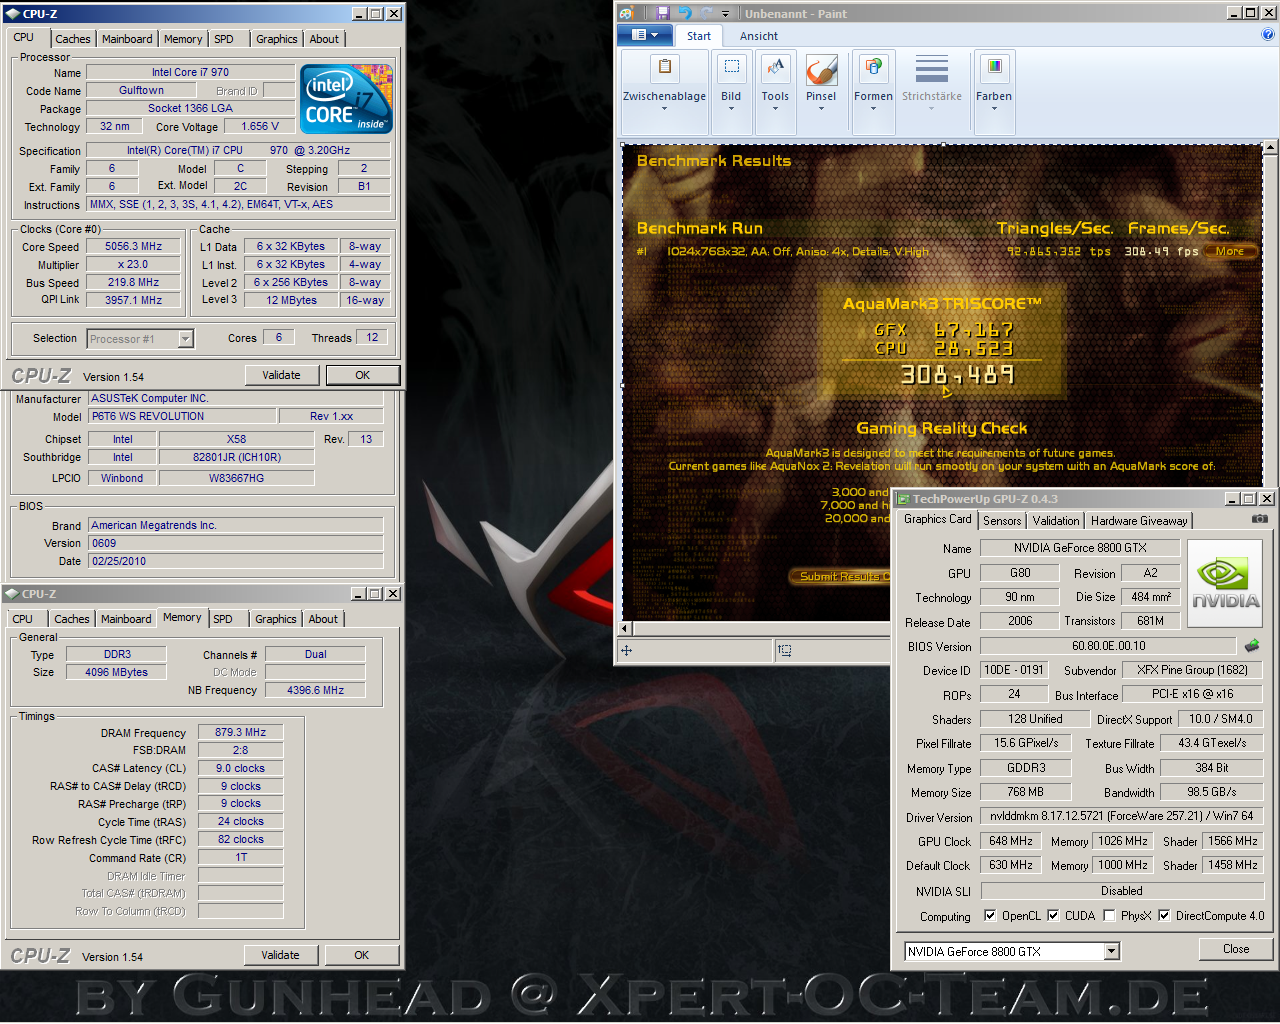Click Validate in the lower CPU-Z window
Viewport: 1280px width, 1024px height.
[x=281, y=955]
